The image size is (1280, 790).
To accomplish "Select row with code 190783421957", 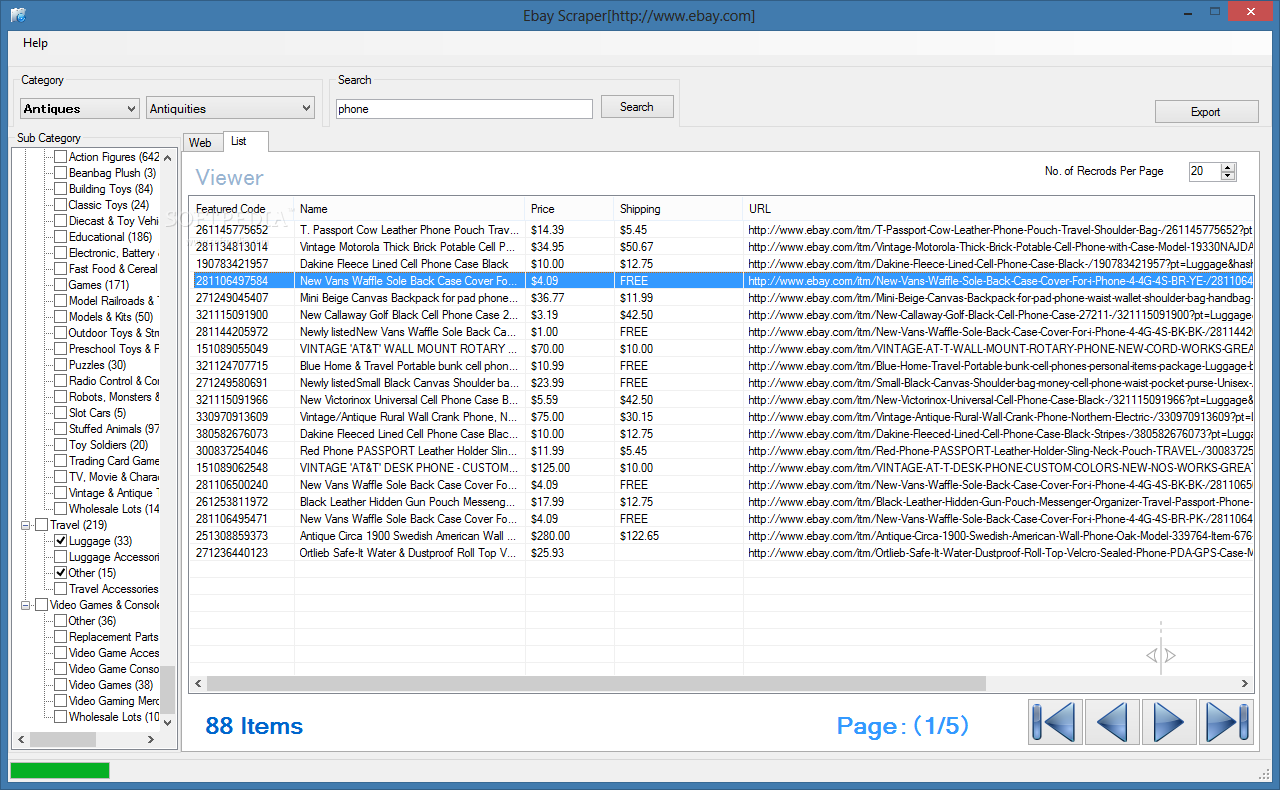I will pyautogui.click(x=722, y=264).
